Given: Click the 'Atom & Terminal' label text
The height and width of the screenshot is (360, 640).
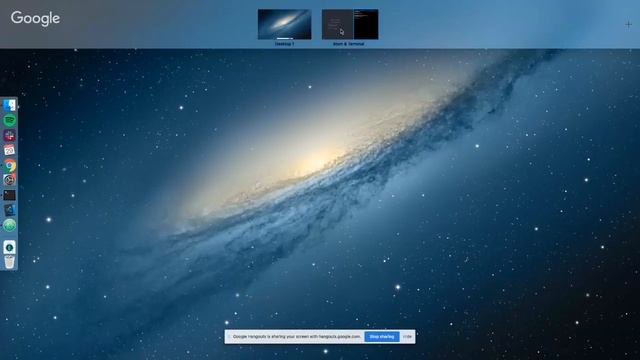Looking at the screenshot, I should (x=349, y=44).
